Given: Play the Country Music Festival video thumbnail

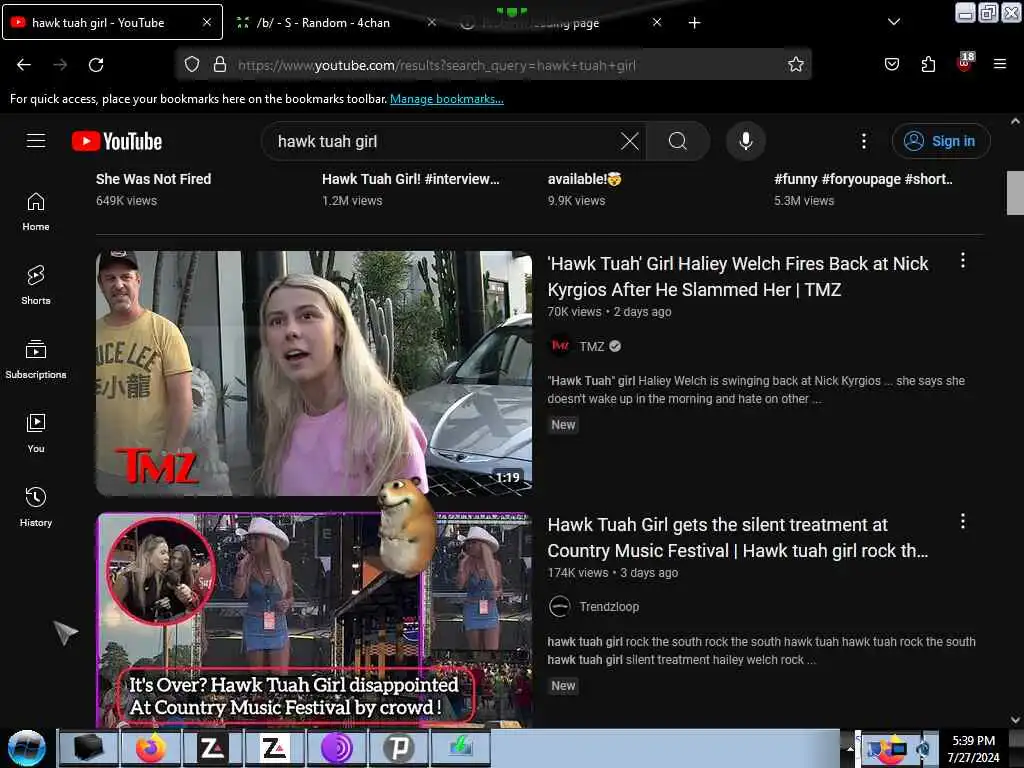Looking at the screenshot, I should (x=314, y=620).
